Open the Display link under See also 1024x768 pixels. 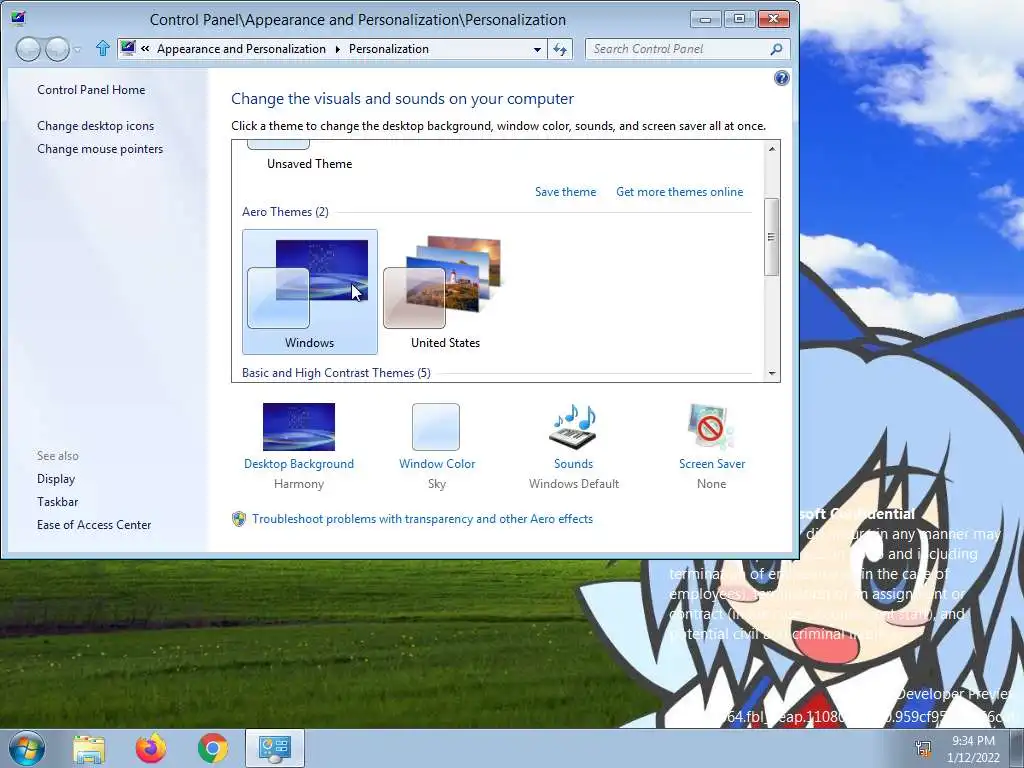pyautogui.click(x=56, y=479)
